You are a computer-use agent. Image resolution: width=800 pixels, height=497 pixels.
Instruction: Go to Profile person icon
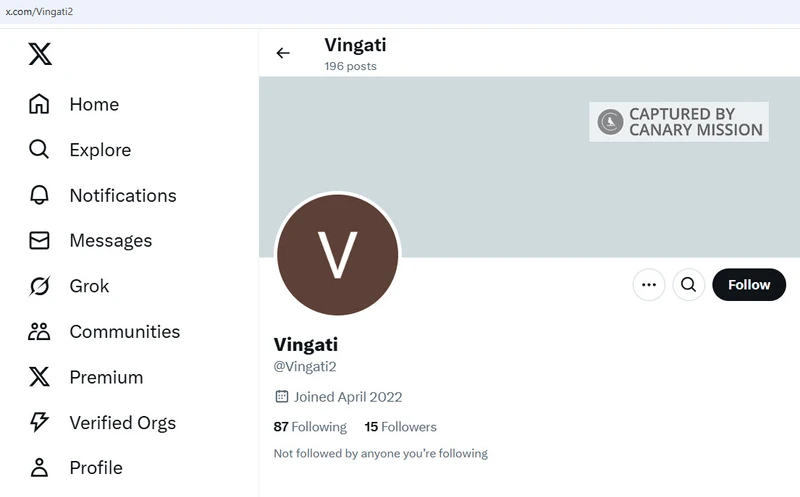(x=39, y=467)
